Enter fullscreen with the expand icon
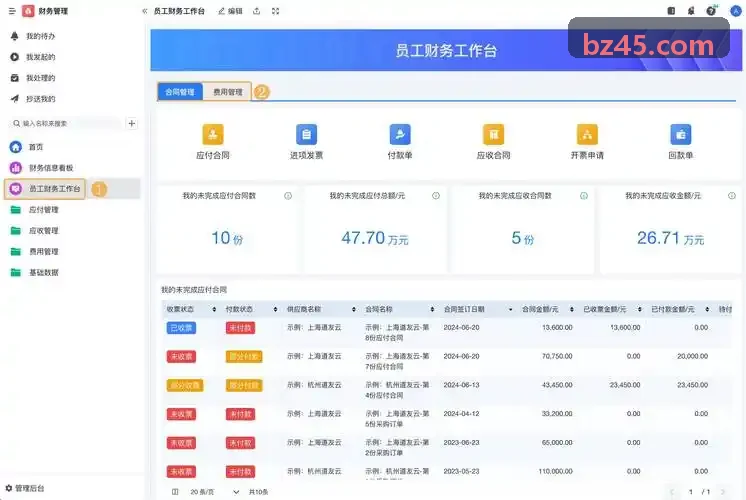 pyautogui.click(x=275, y=11)
